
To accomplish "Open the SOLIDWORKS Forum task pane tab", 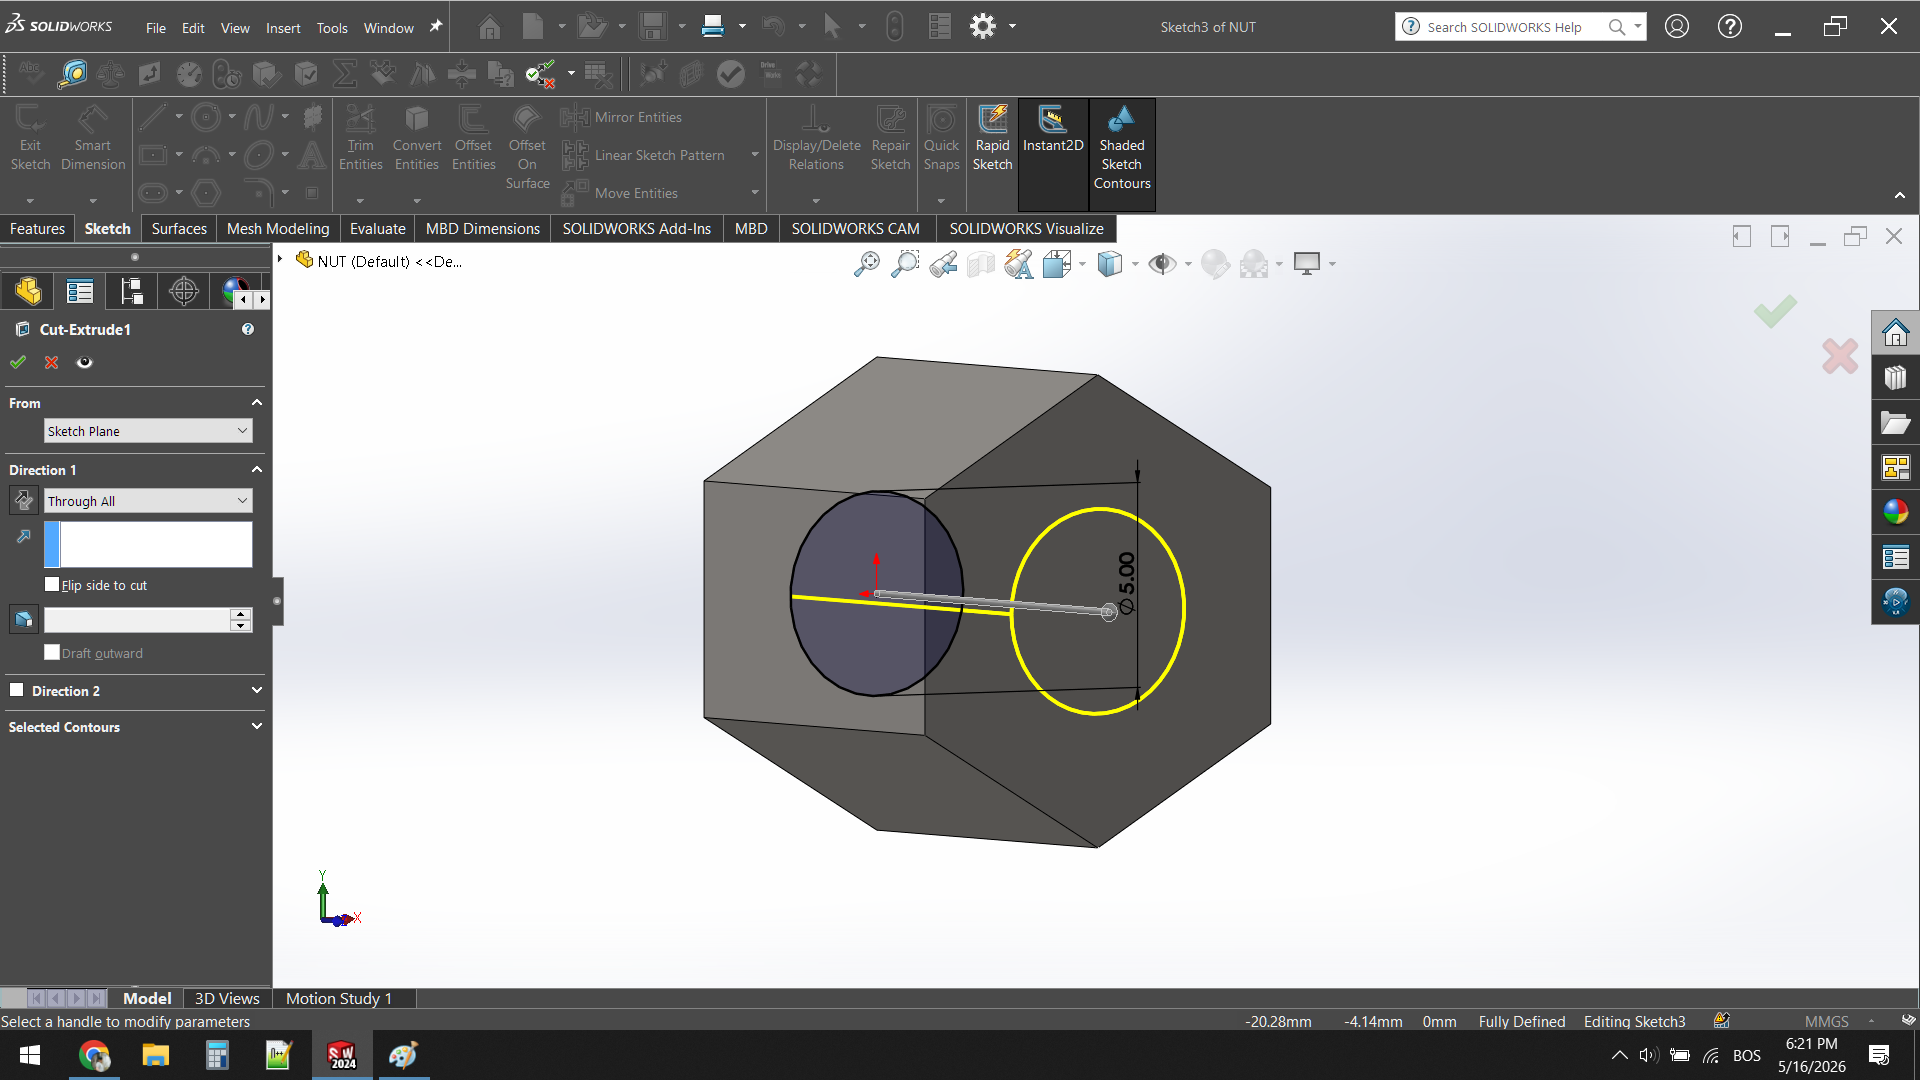I will [x=1896, y=602].
